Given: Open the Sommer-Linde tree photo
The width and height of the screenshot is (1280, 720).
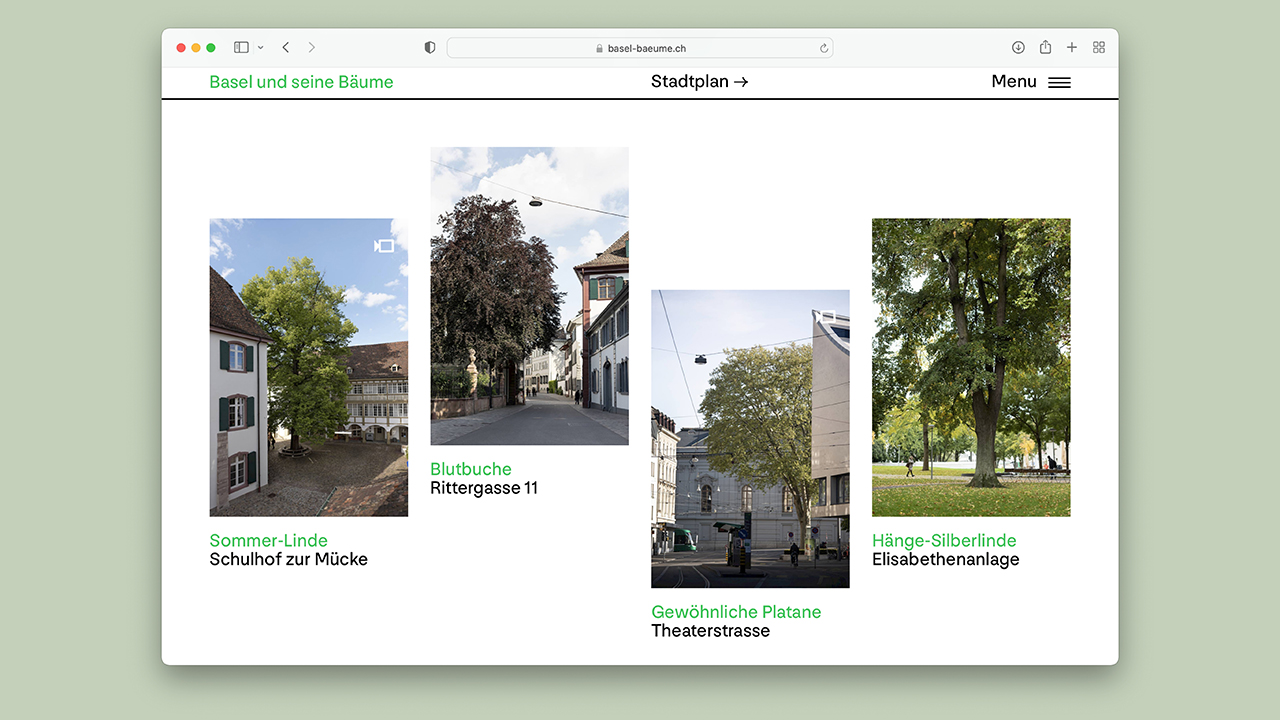Looking at the screenshot, I should tap(309, 367).
